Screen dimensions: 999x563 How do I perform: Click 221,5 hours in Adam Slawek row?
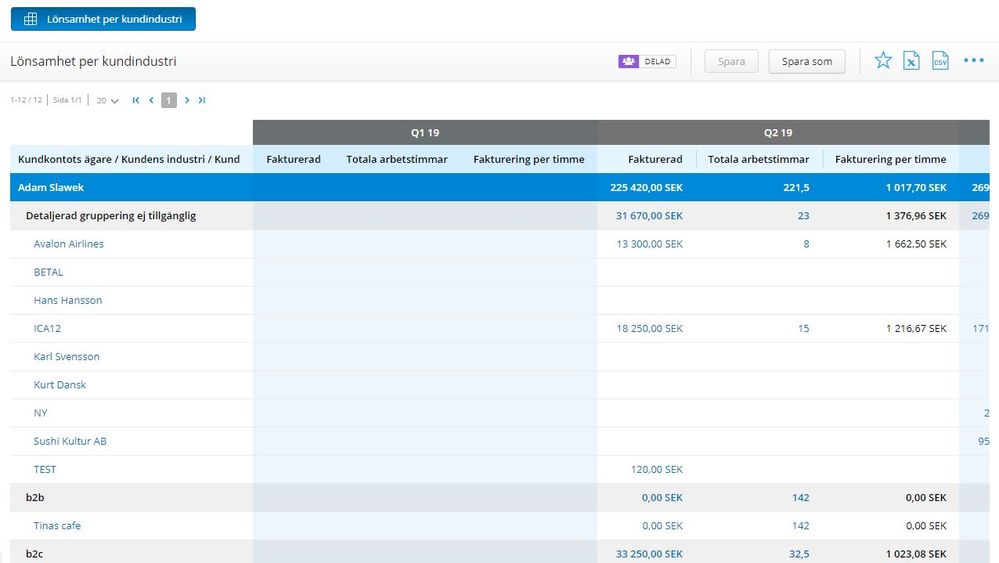[796, 187]
